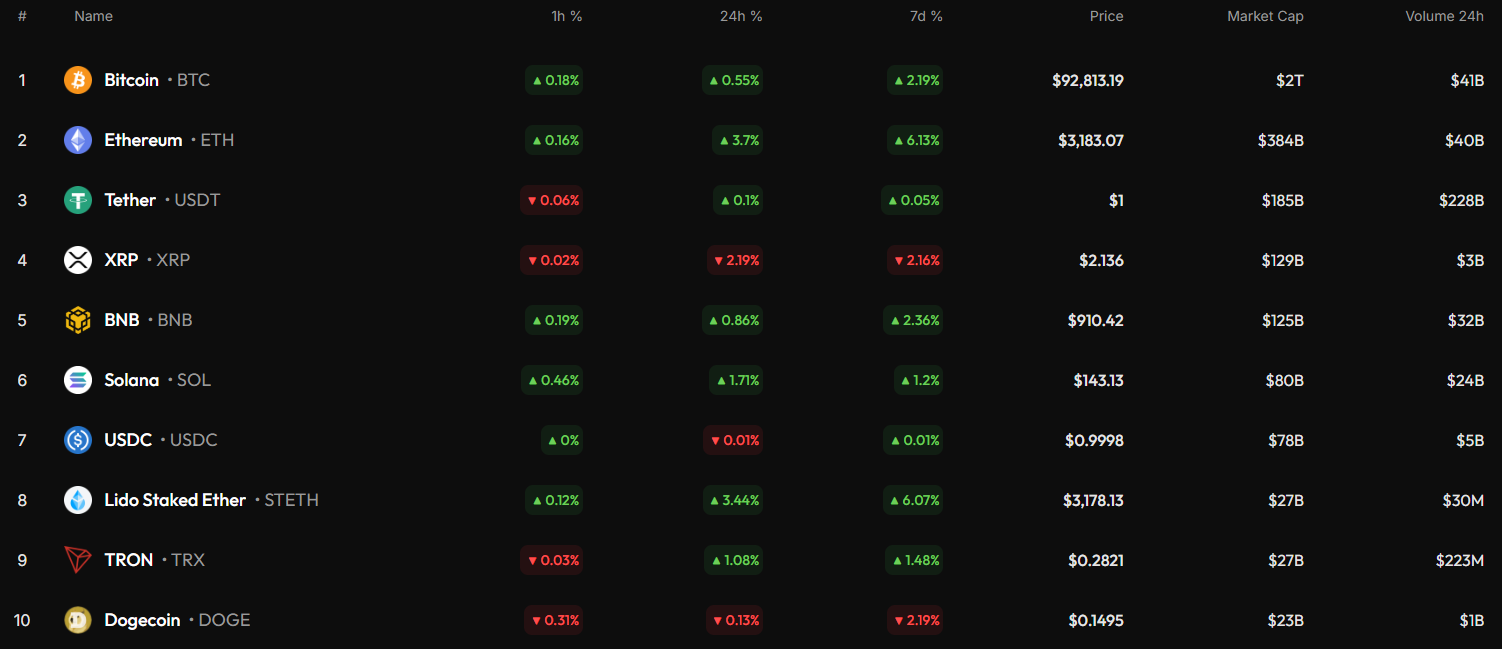Click the Ethereum diamond logo
The width and height of the screenshot is (1502, 649).
78,140
